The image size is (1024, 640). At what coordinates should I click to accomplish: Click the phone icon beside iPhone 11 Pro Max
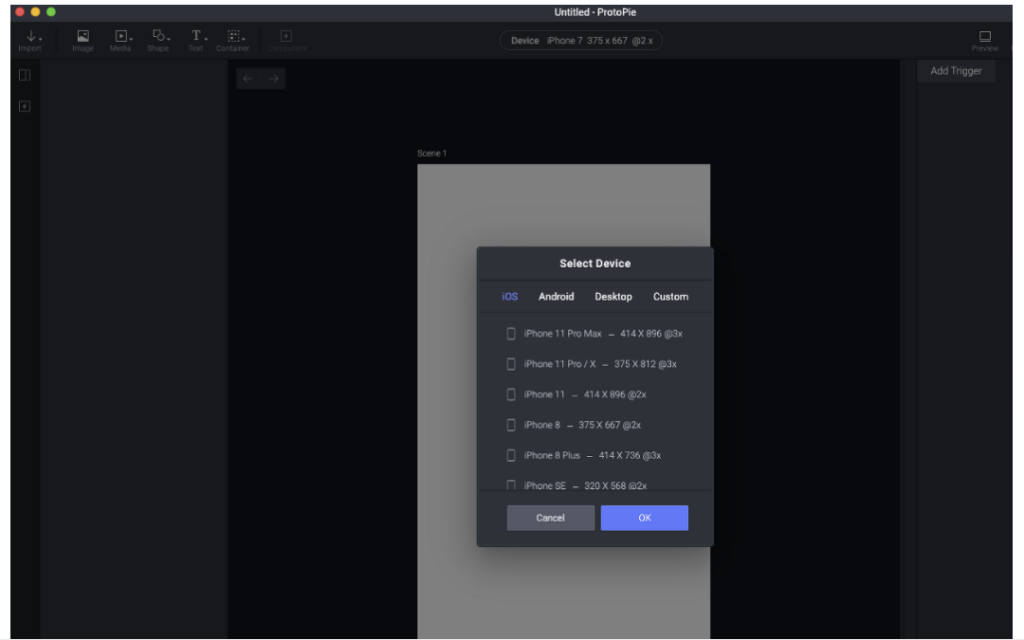(x=511, y=334)
